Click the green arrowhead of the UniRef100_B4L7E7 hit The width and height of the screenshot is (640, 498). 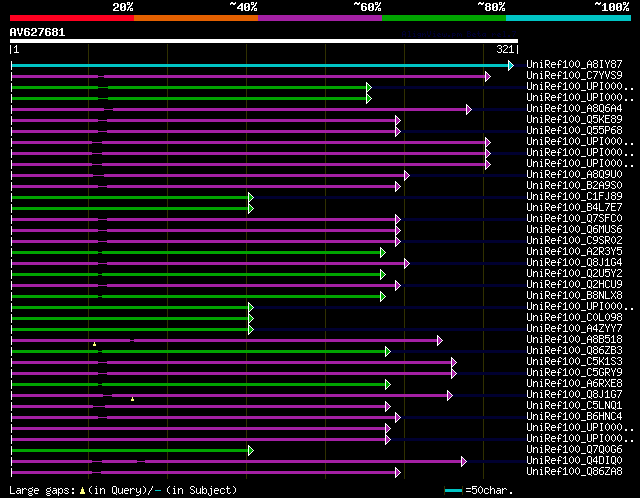[251, 209]
